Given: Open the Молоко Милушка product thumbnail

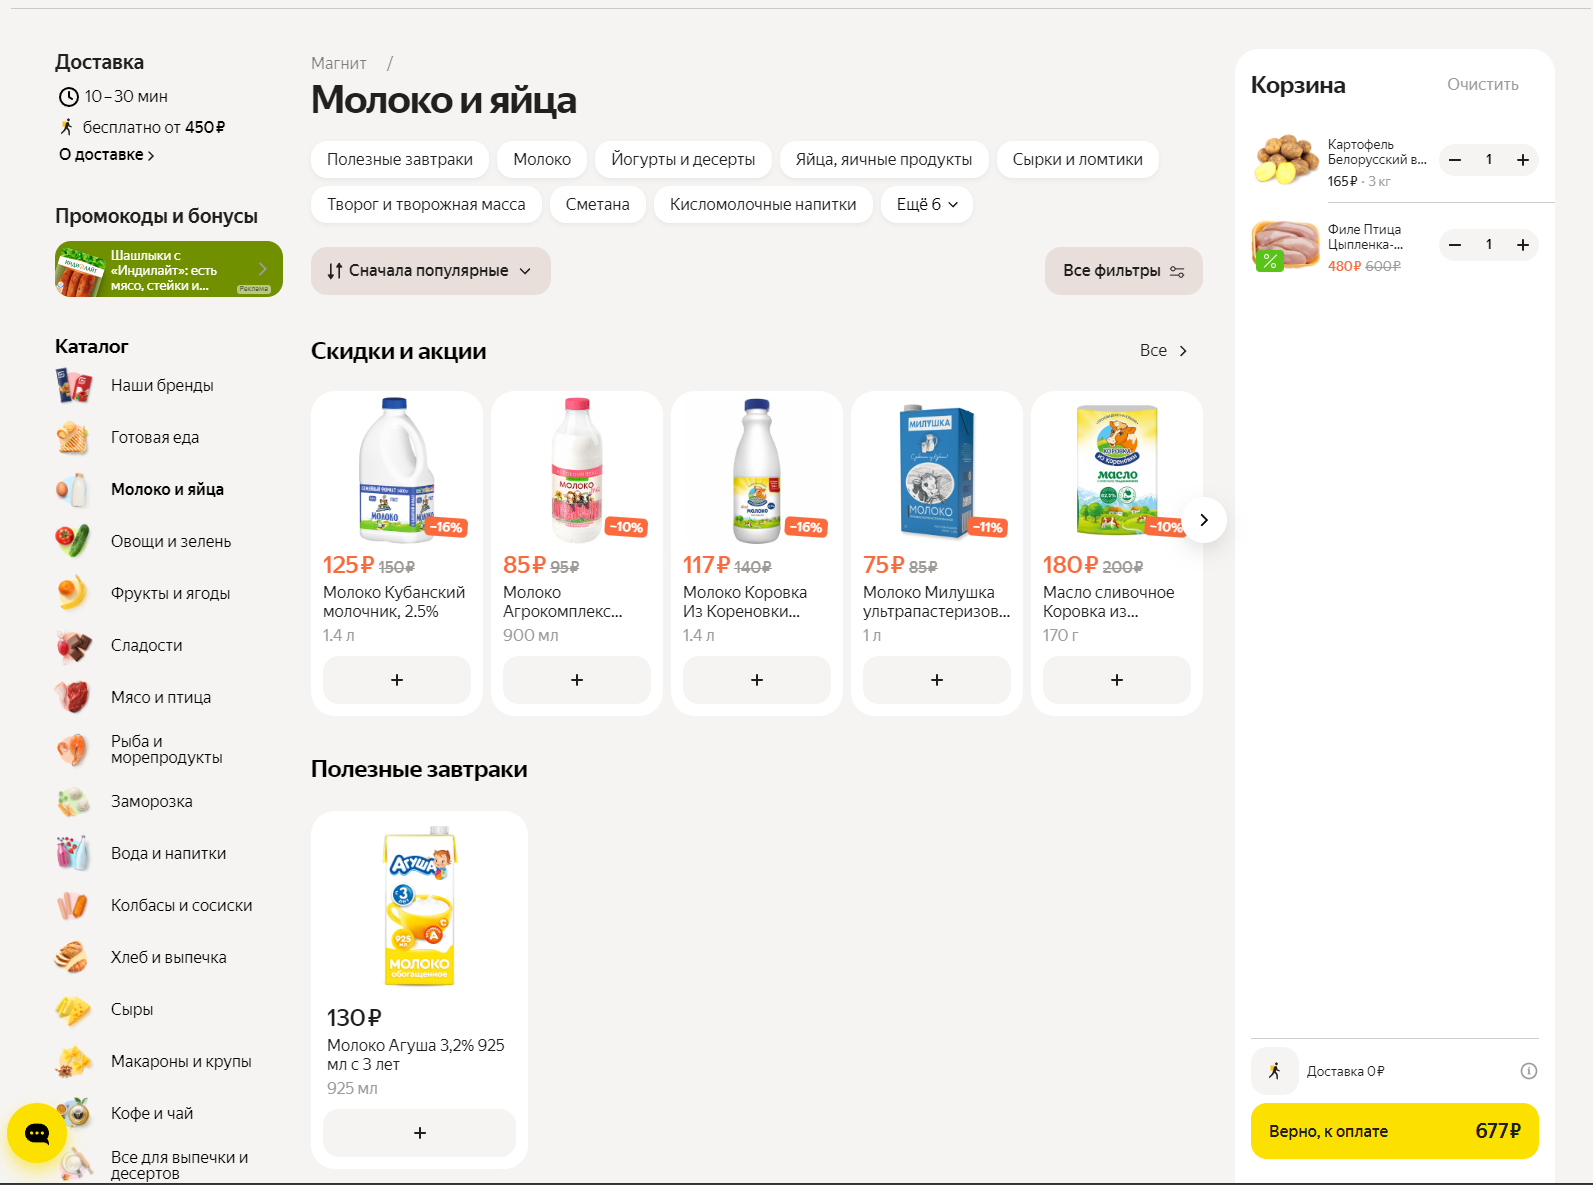Looking at the screenshot, I should tap(936, 470).
